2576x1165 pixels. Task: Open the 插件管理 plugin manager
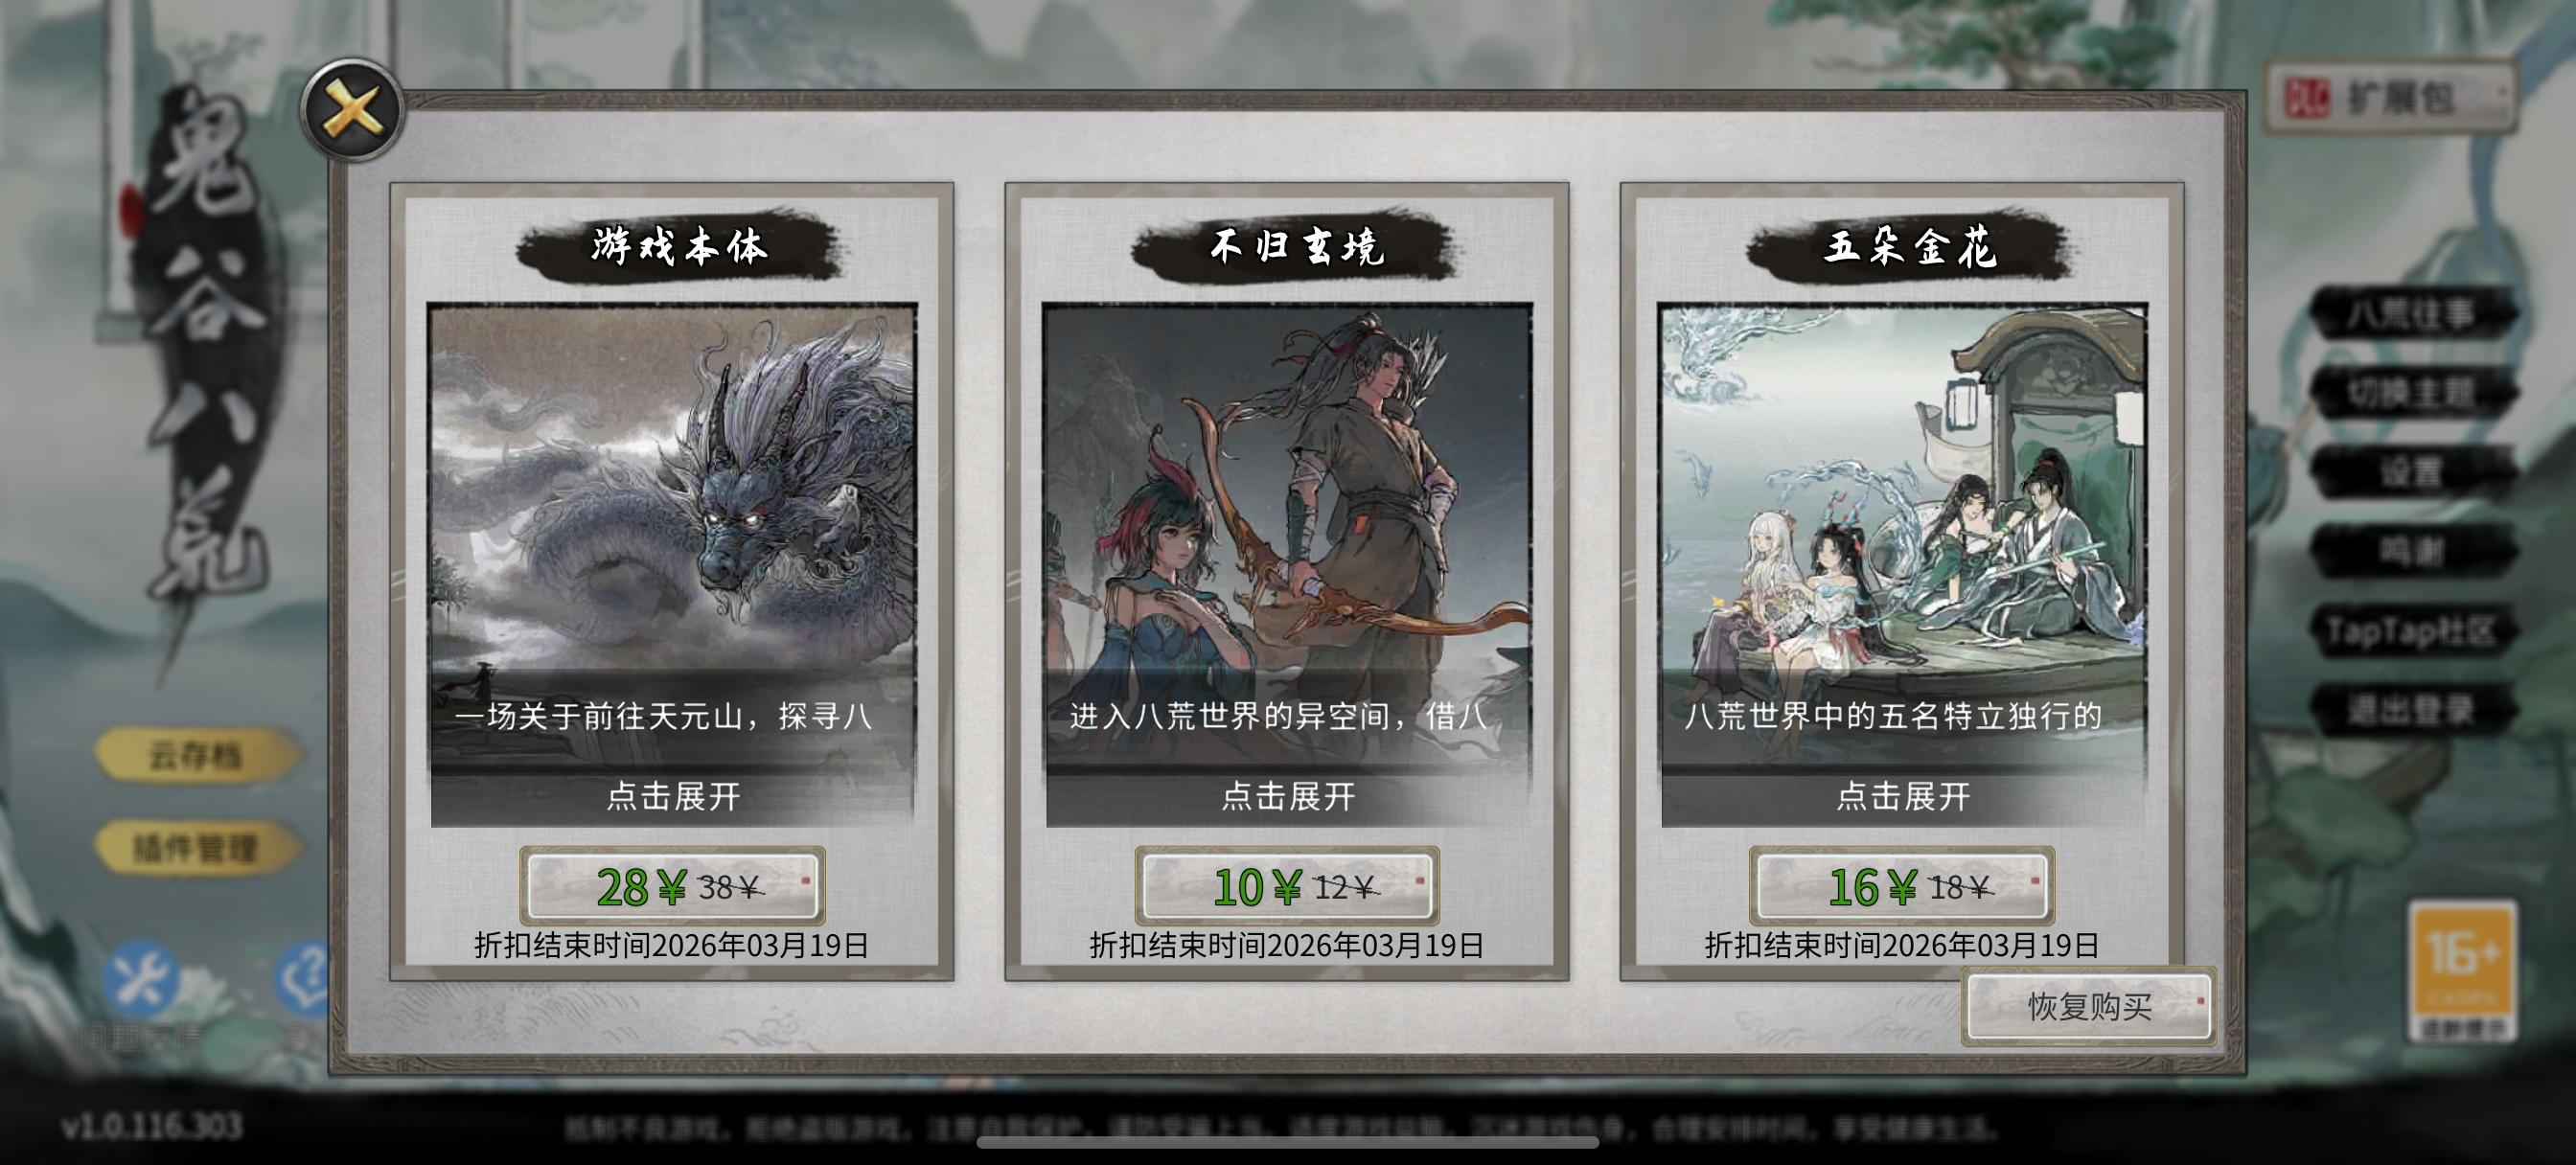(x=196, y=848)
